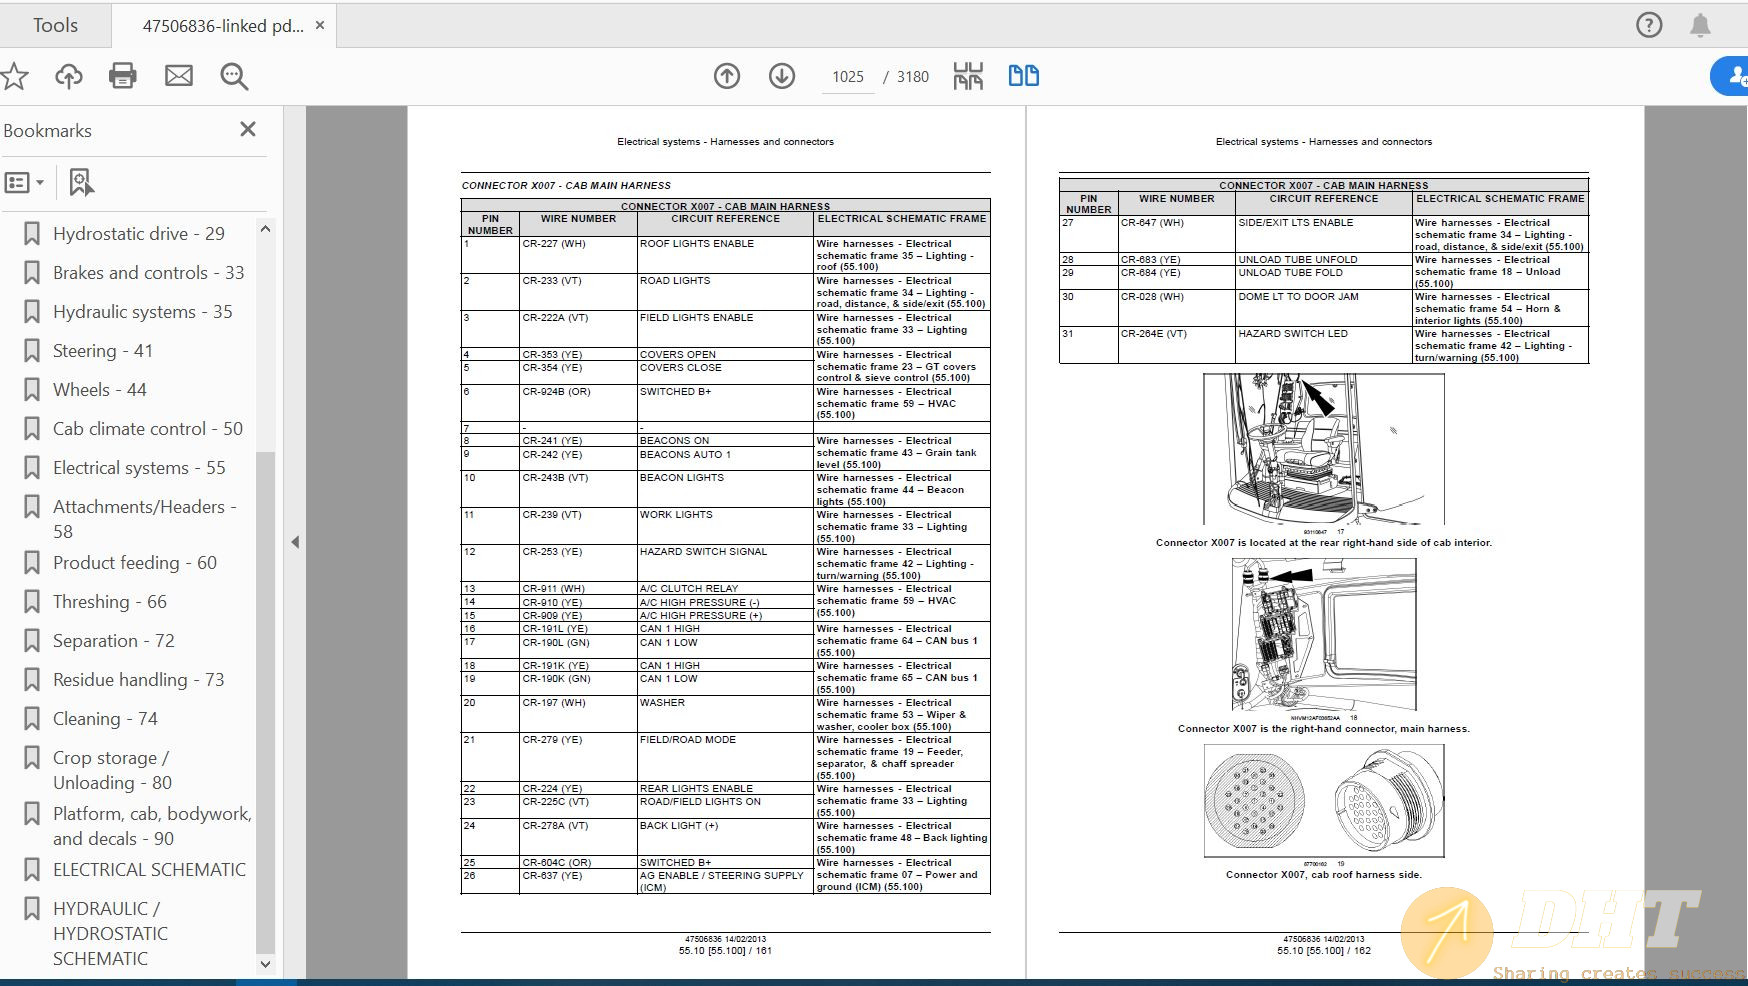Open Wheels - 44 bookmark
Image resolution: width=1748 pixels, height=986 pixels.
coord(100,389)
